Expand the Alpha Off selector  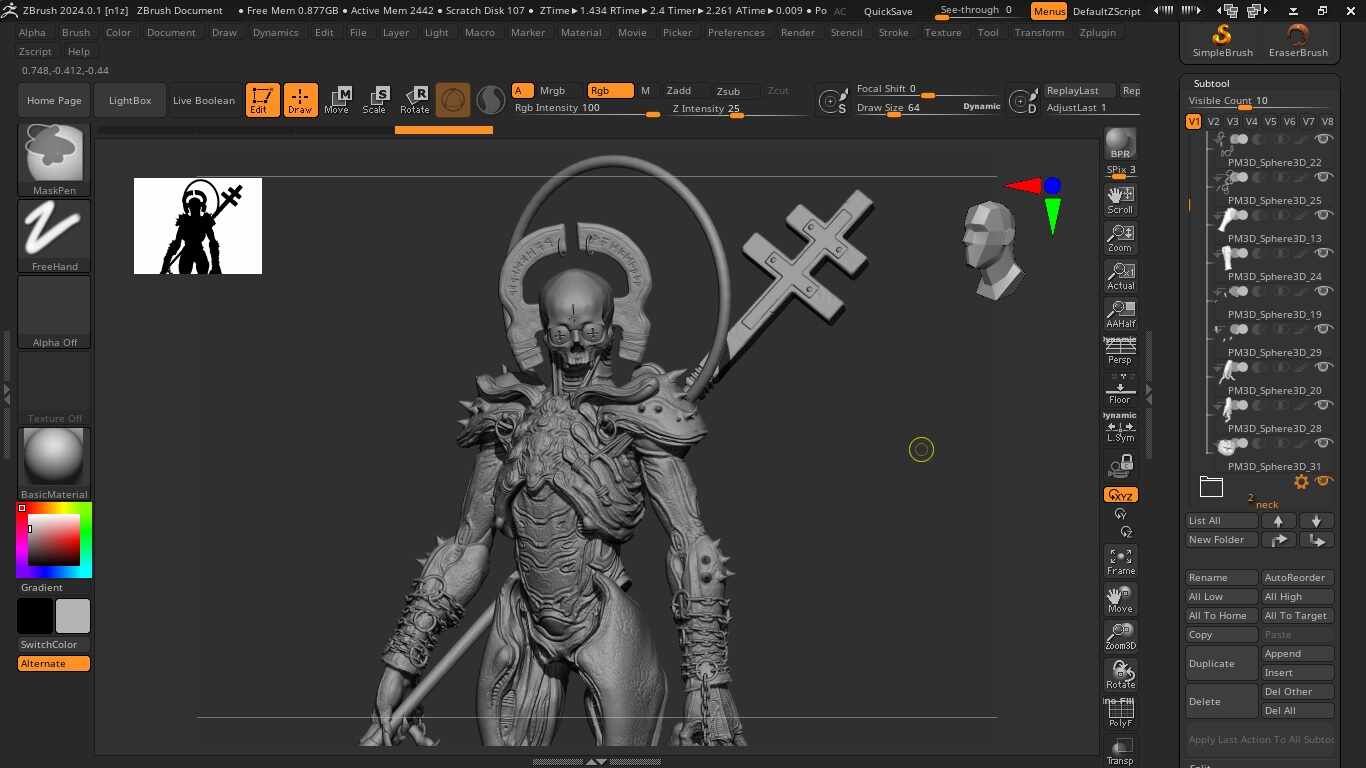click(x=54, y=312)
